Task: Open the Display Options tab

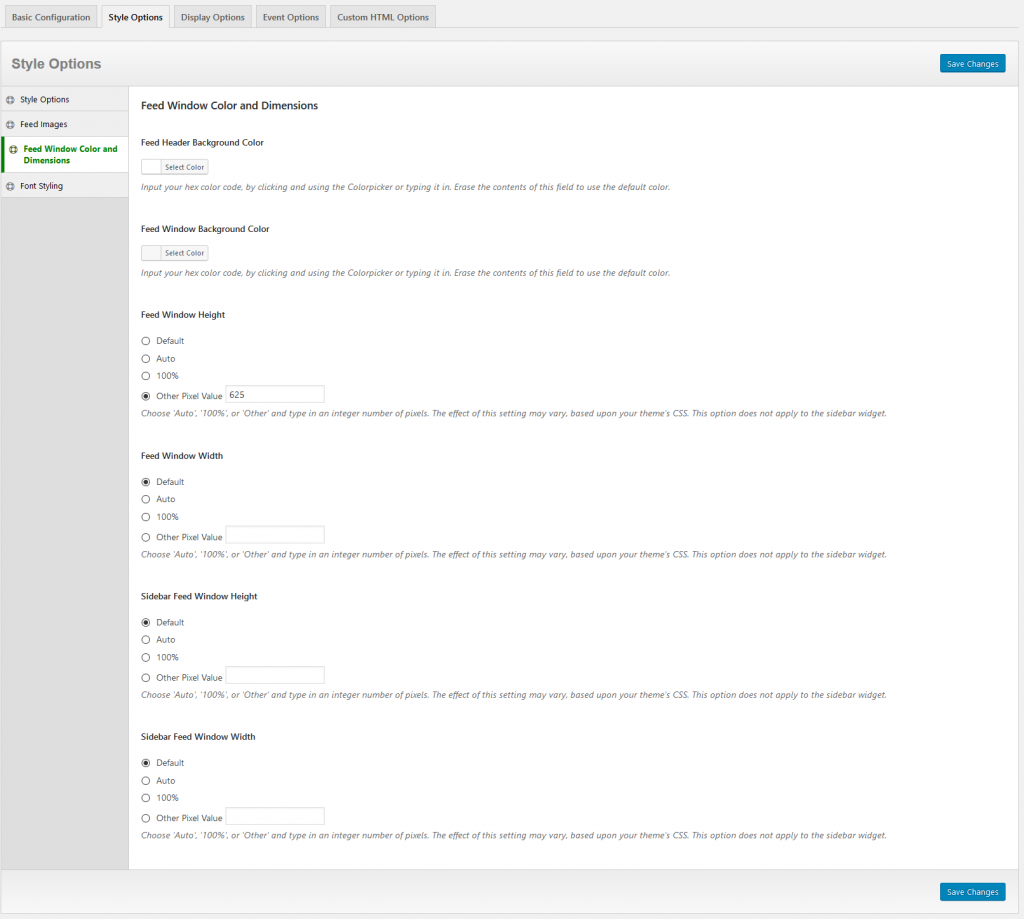Action: click(x=213, y=17)
